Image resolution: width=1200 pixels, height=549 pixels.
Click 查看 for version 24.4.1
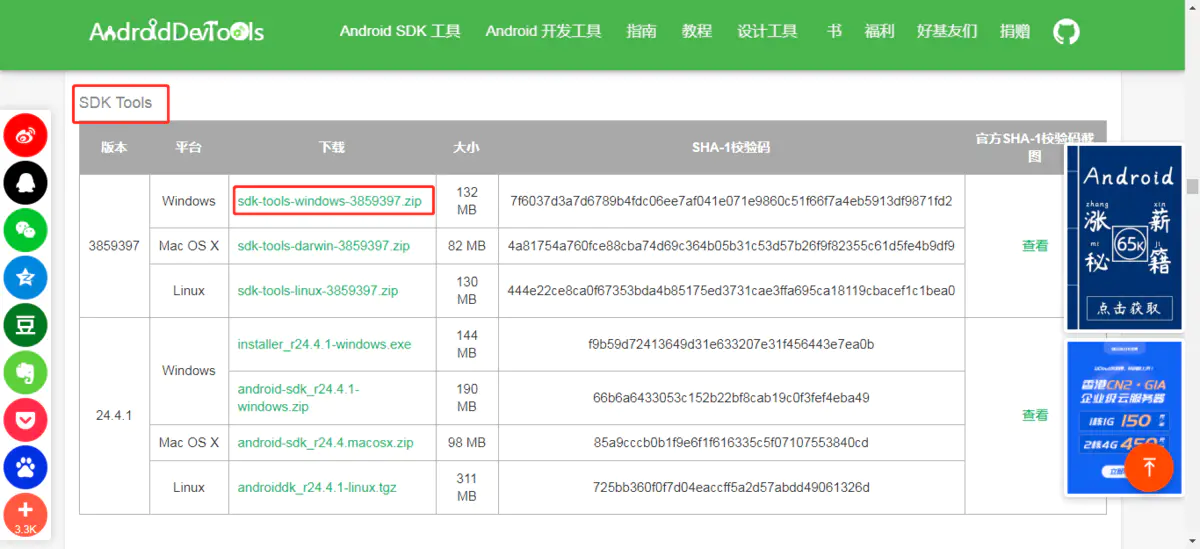coord(1035,415)
